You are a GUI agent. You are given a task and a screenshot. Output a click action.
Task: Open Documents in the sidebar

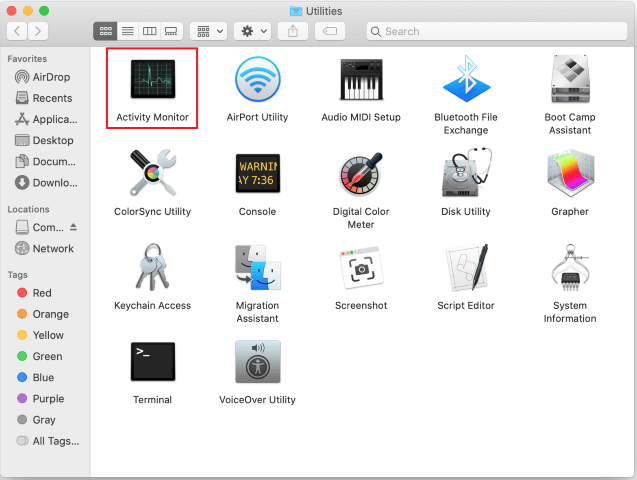click(x=45, y=161)
